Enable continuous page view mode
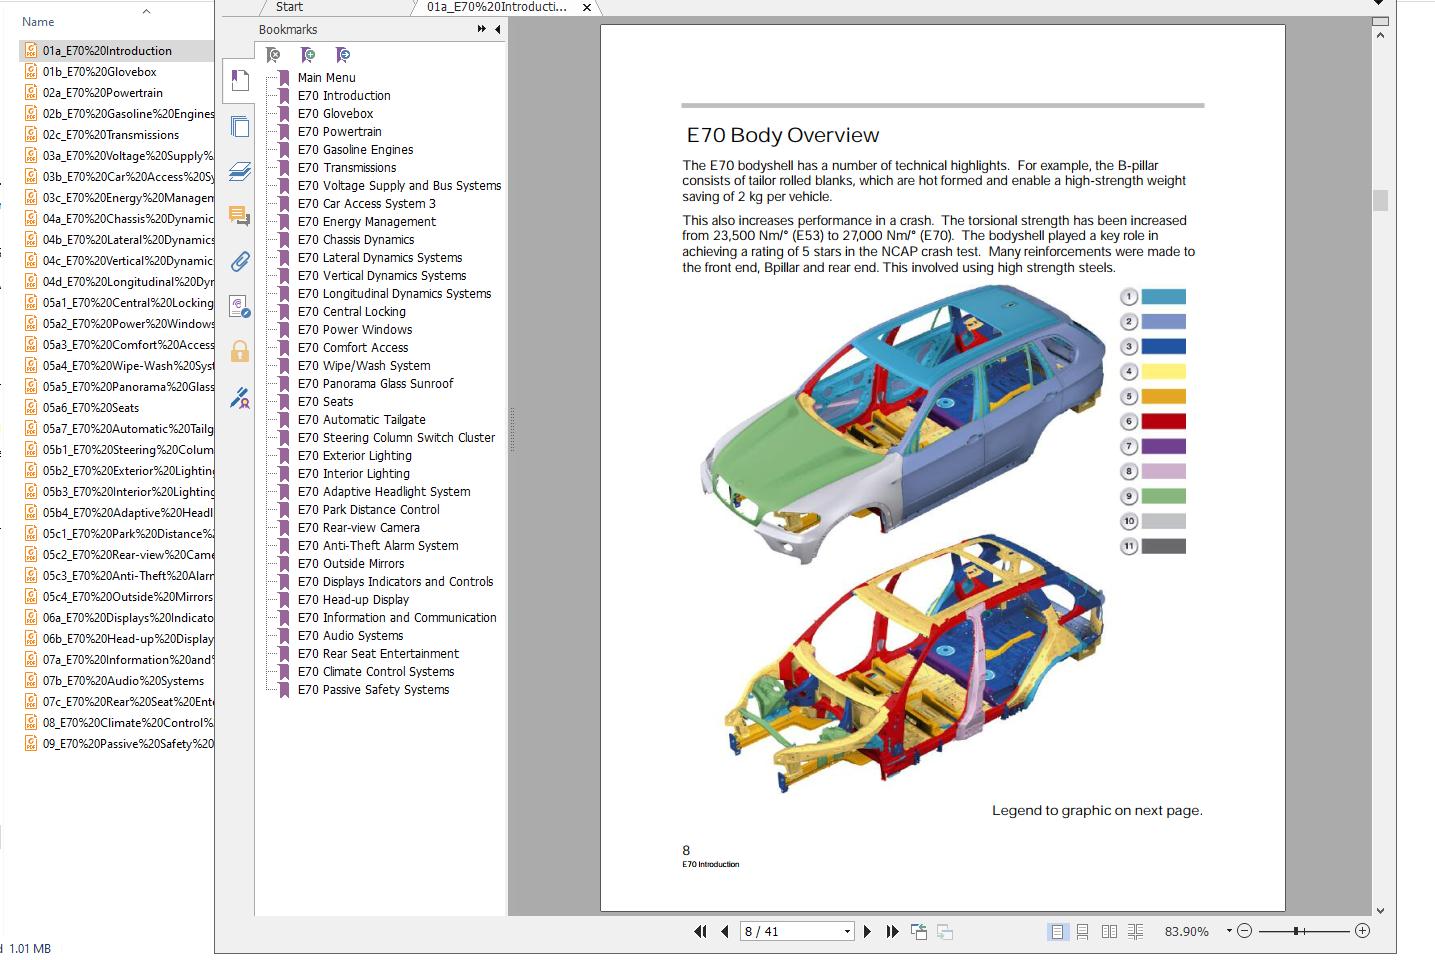Image resolution: width=1435 pixels, height=960 pixels. [x=1083, y=932]
